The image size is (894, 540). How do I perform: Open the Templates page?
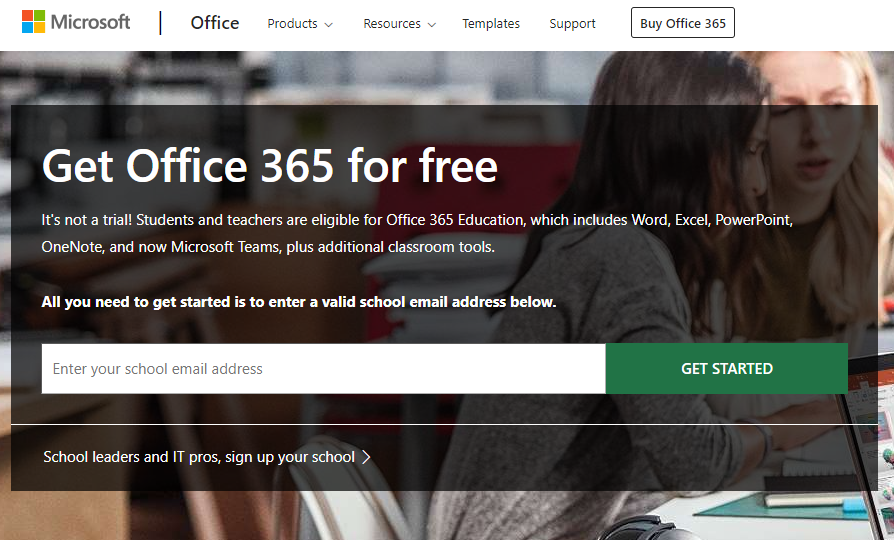[491, 23]
